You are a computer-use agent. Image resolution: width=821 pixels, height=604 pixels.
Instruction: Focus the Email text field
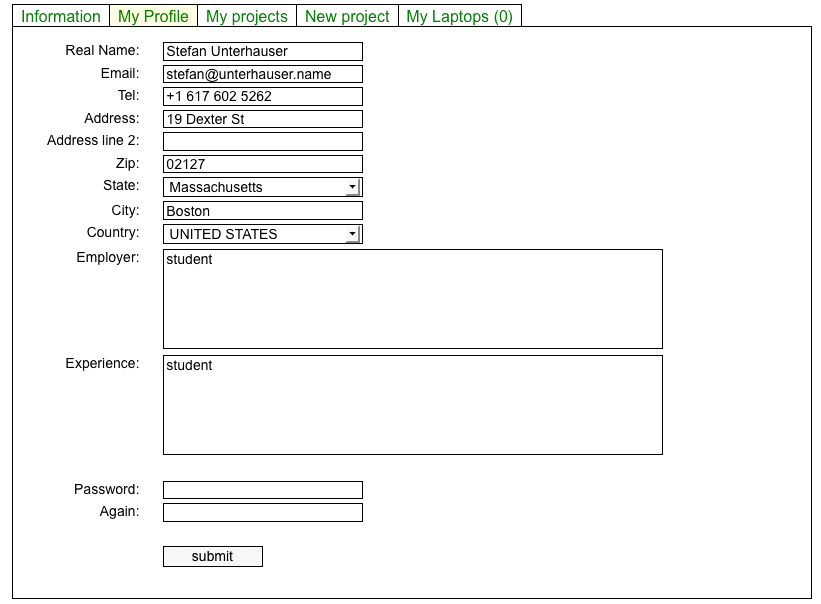point(262,74)
